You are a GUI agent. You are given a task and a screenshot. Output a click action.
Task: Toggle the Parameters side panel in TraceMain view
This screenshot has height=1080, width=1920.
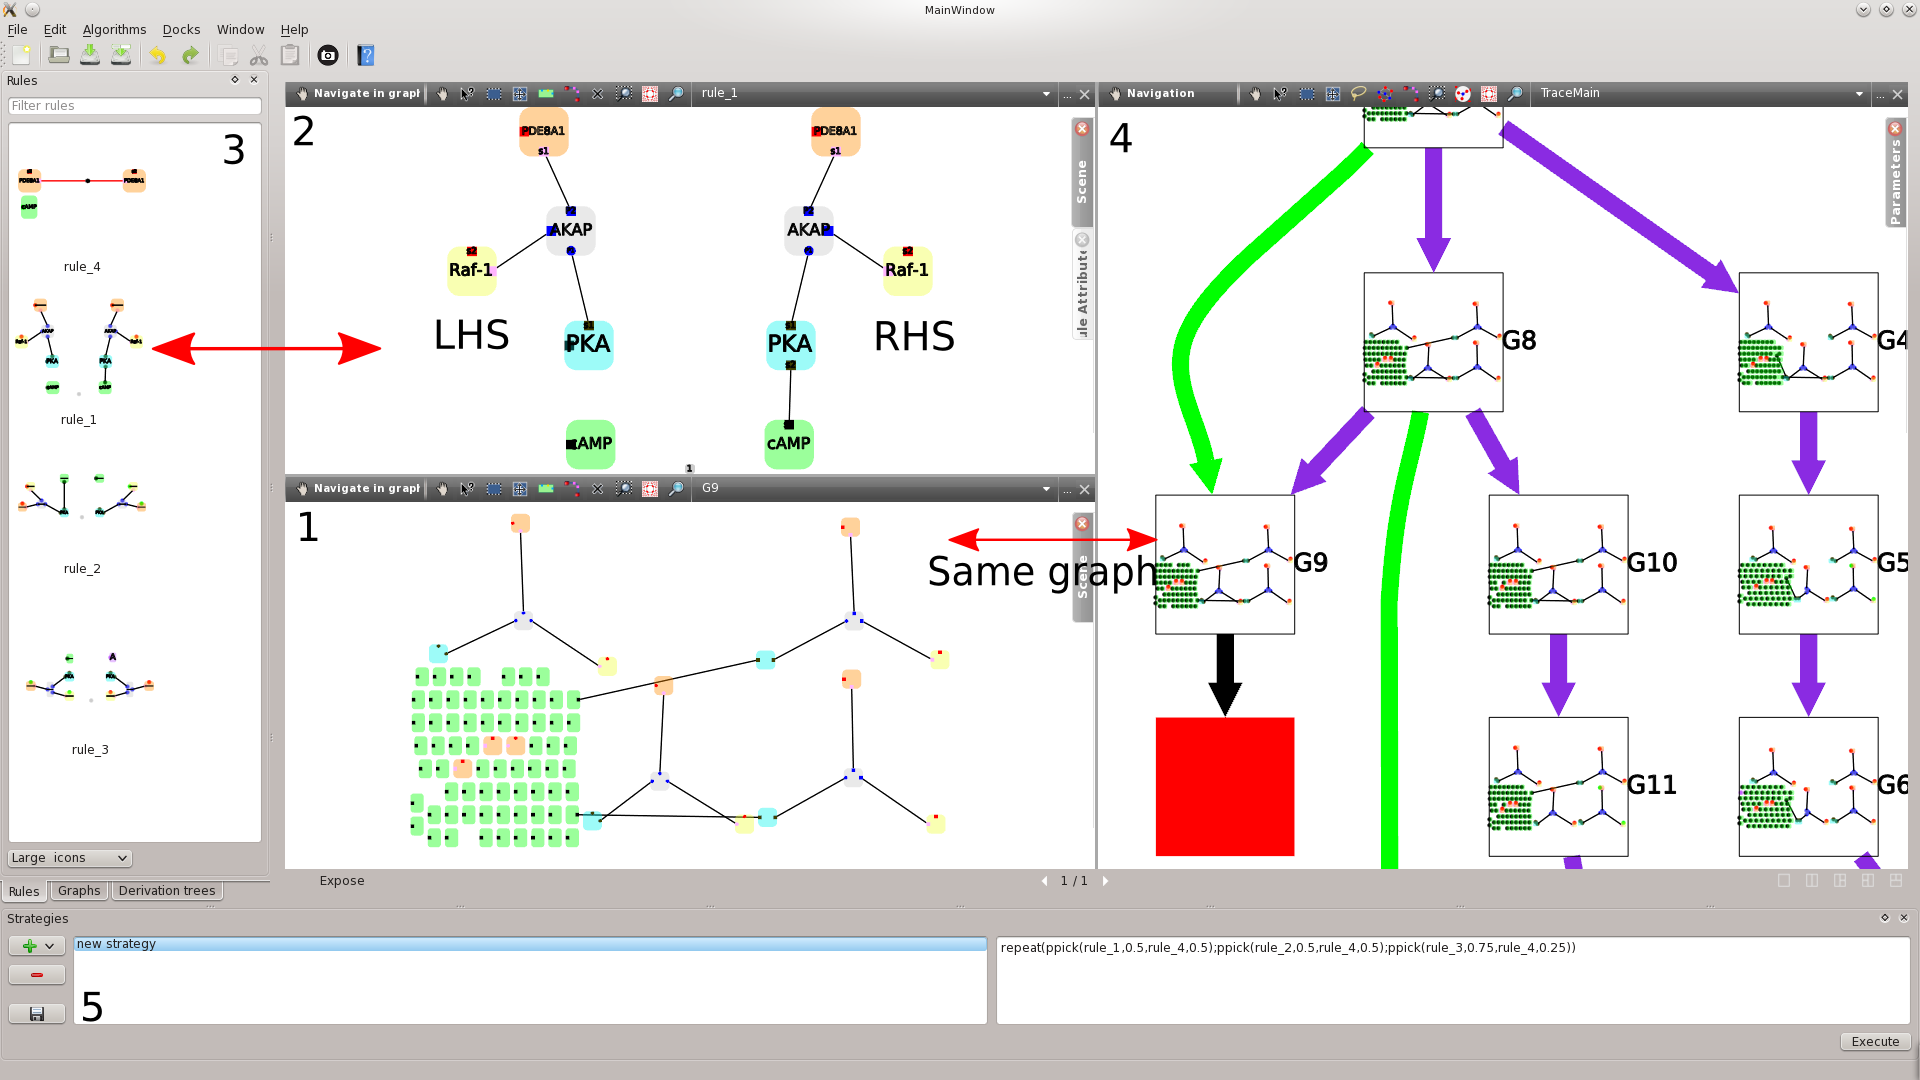(x=1895, y=181)
